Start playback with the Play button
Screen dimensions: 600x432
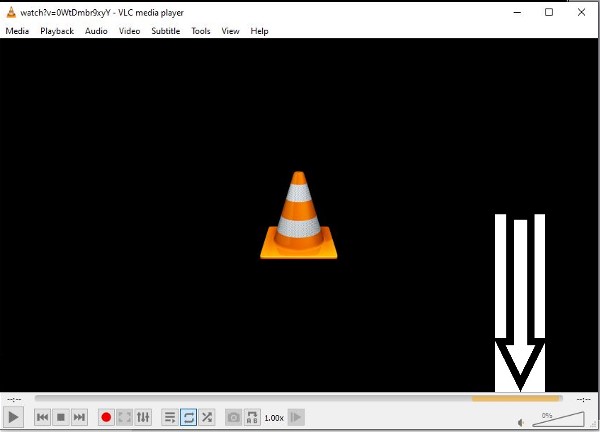(13, 417)
